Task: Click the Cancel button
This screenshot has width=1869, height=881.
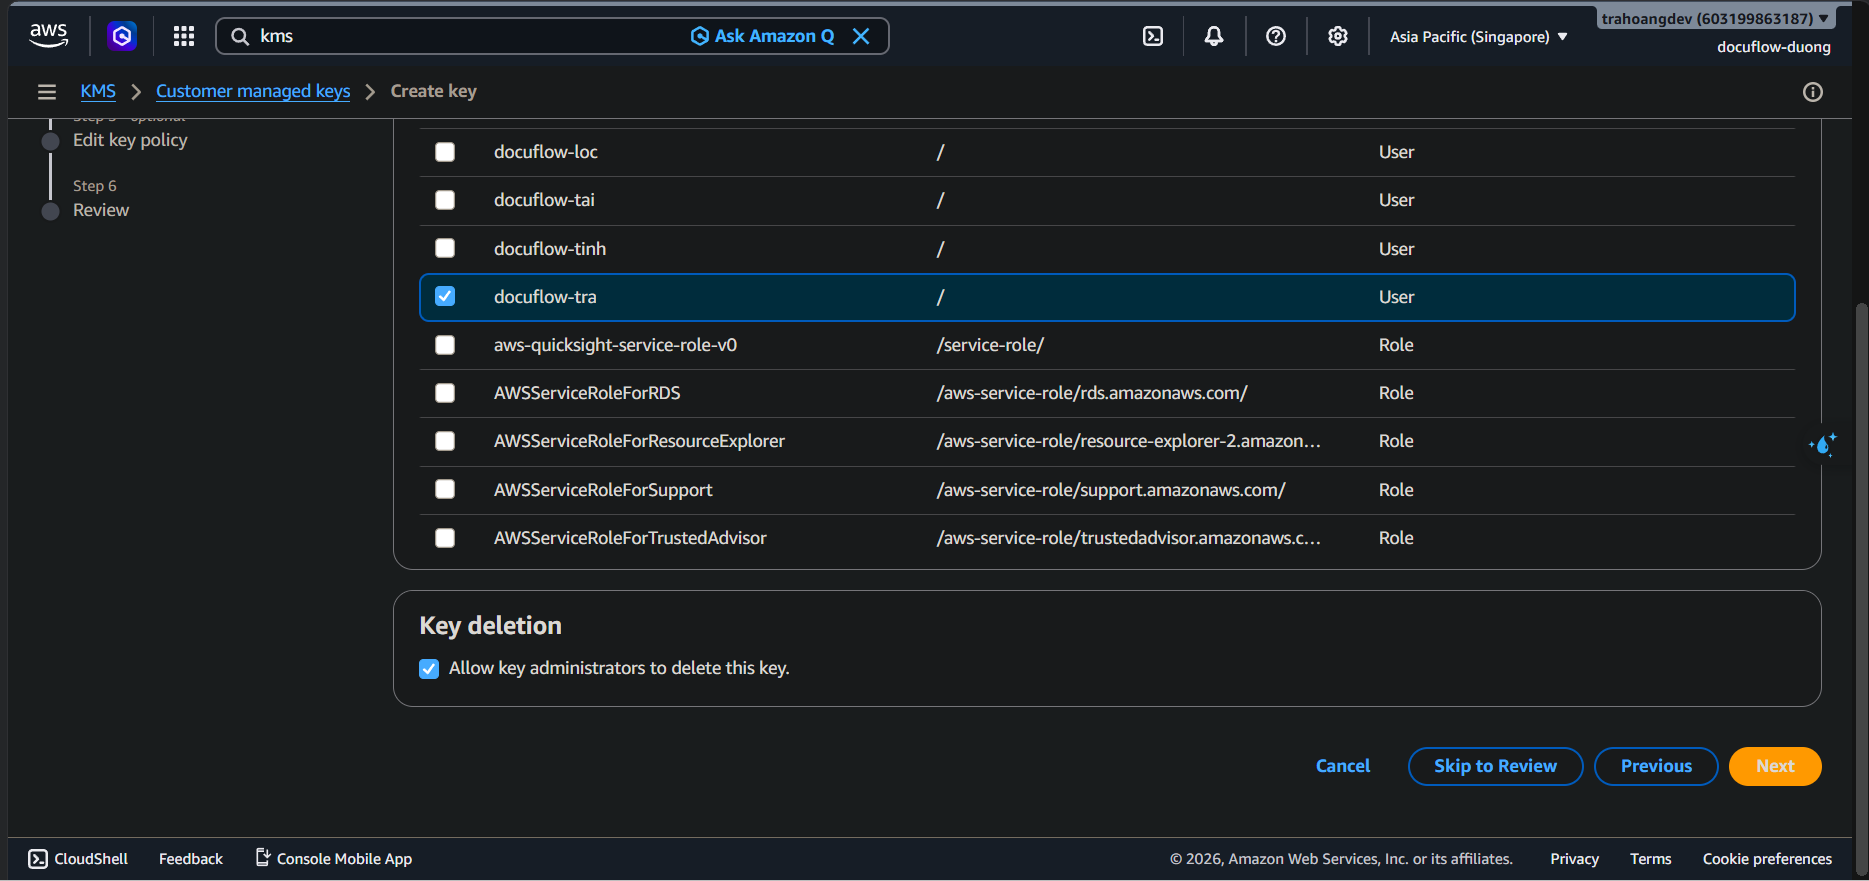Action: click(x=1343, y=766)
